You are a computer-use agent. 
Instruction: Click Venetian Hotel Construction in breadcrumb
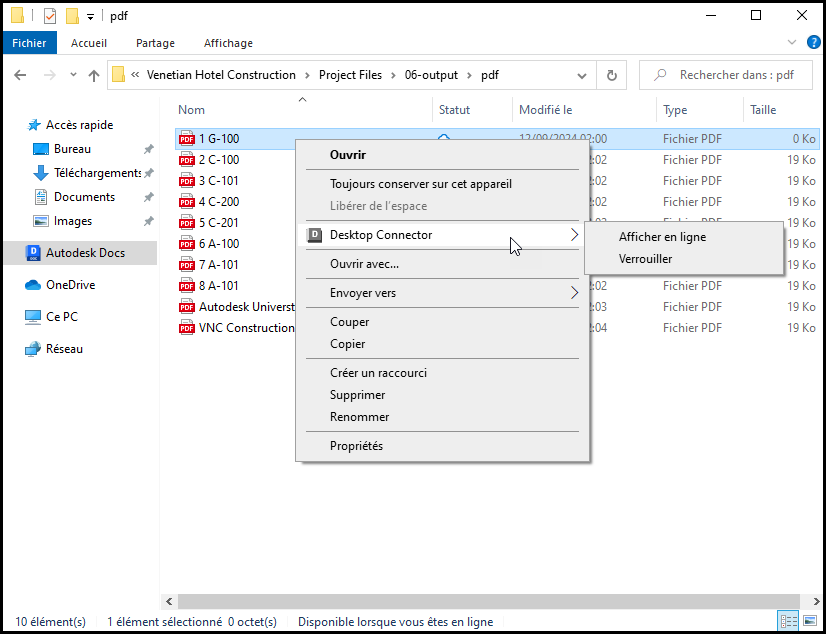pos(221,75)
